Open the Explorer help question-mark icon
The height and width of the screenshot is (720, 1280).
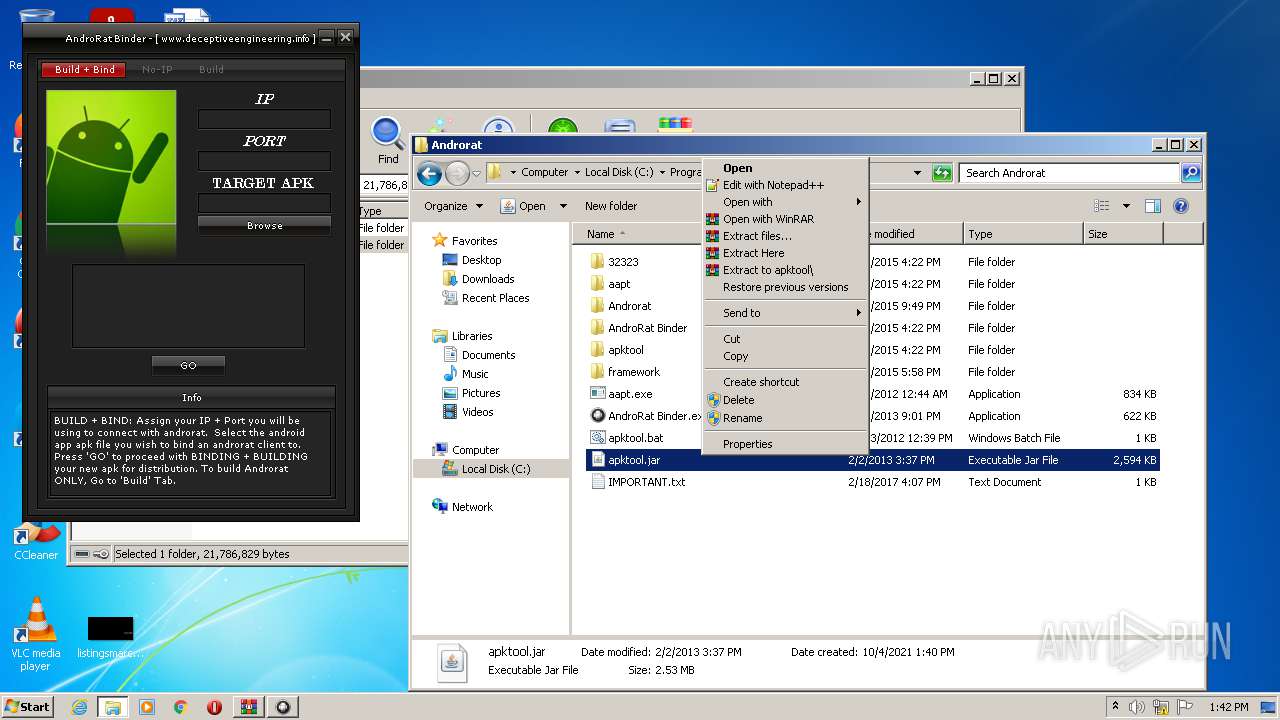tap(1180, 206)
